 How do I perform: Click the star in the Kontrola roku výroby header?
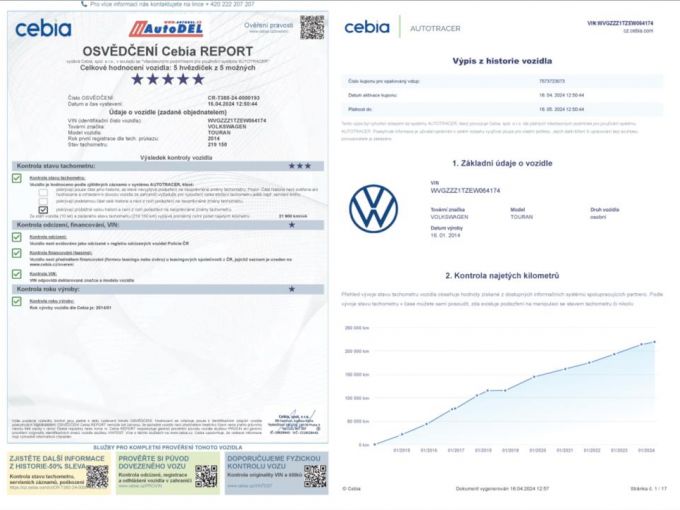[292, 289]
